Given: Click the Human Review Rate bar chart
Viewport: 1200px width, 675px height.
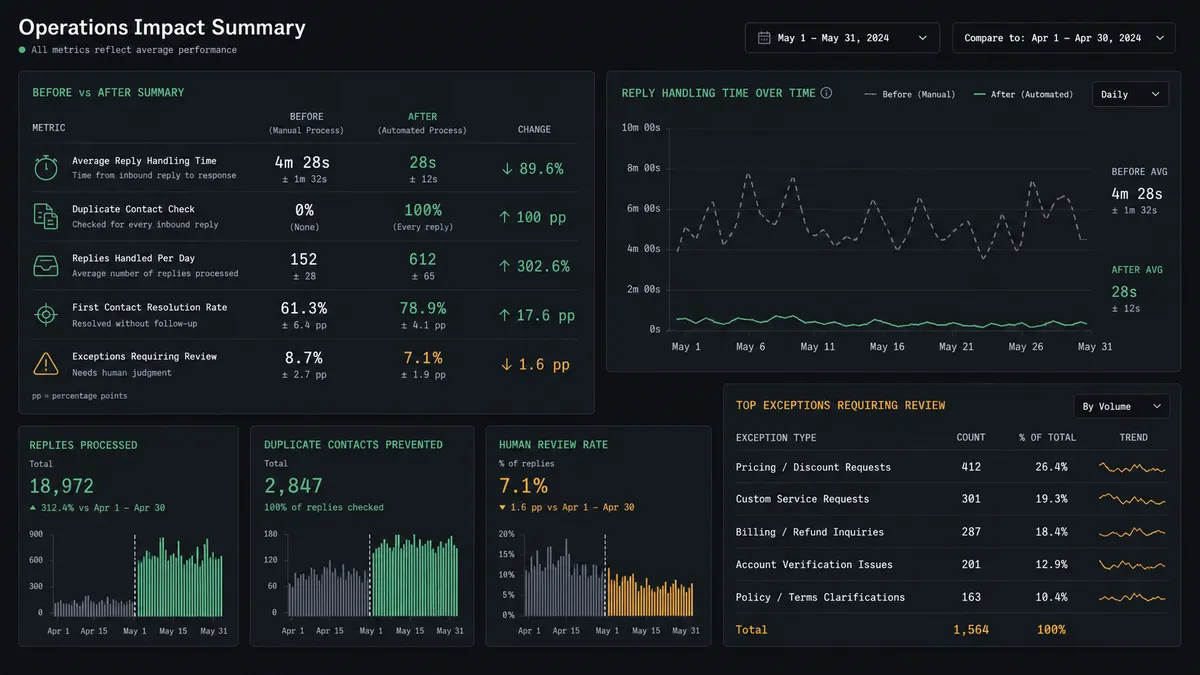Looking at the screenshot, I should pyautogui.click(x=608, y=576).
